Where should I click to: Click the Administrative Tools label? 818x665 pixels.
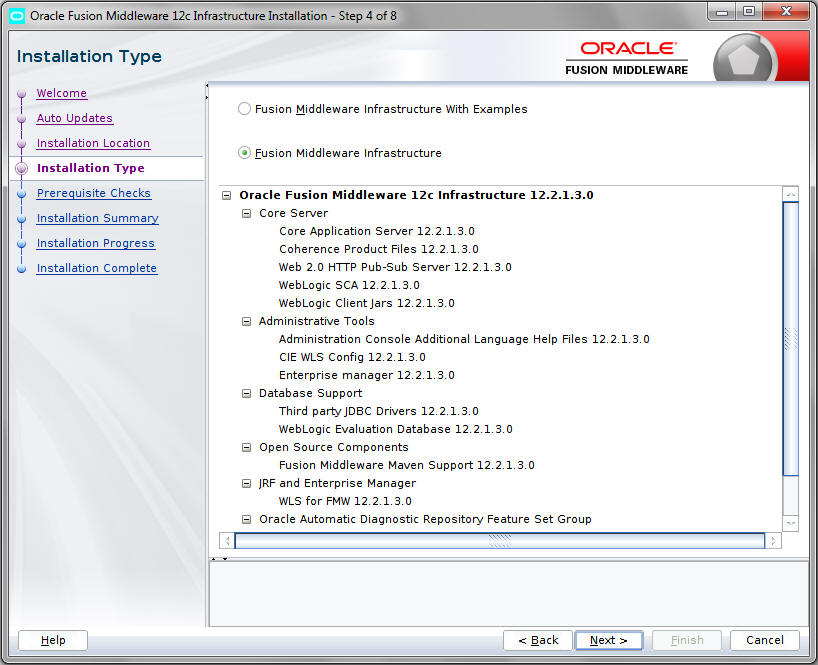pos(317,321)
